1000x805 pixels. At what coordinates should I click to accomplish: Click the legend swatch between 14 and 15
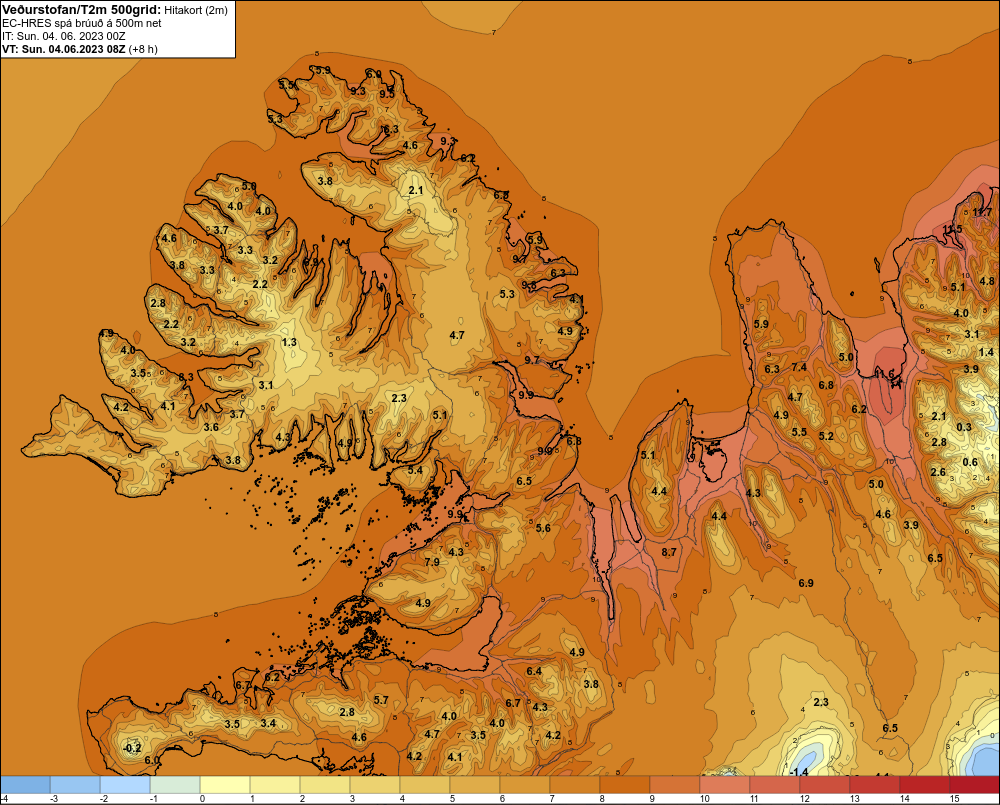(924, 784)
